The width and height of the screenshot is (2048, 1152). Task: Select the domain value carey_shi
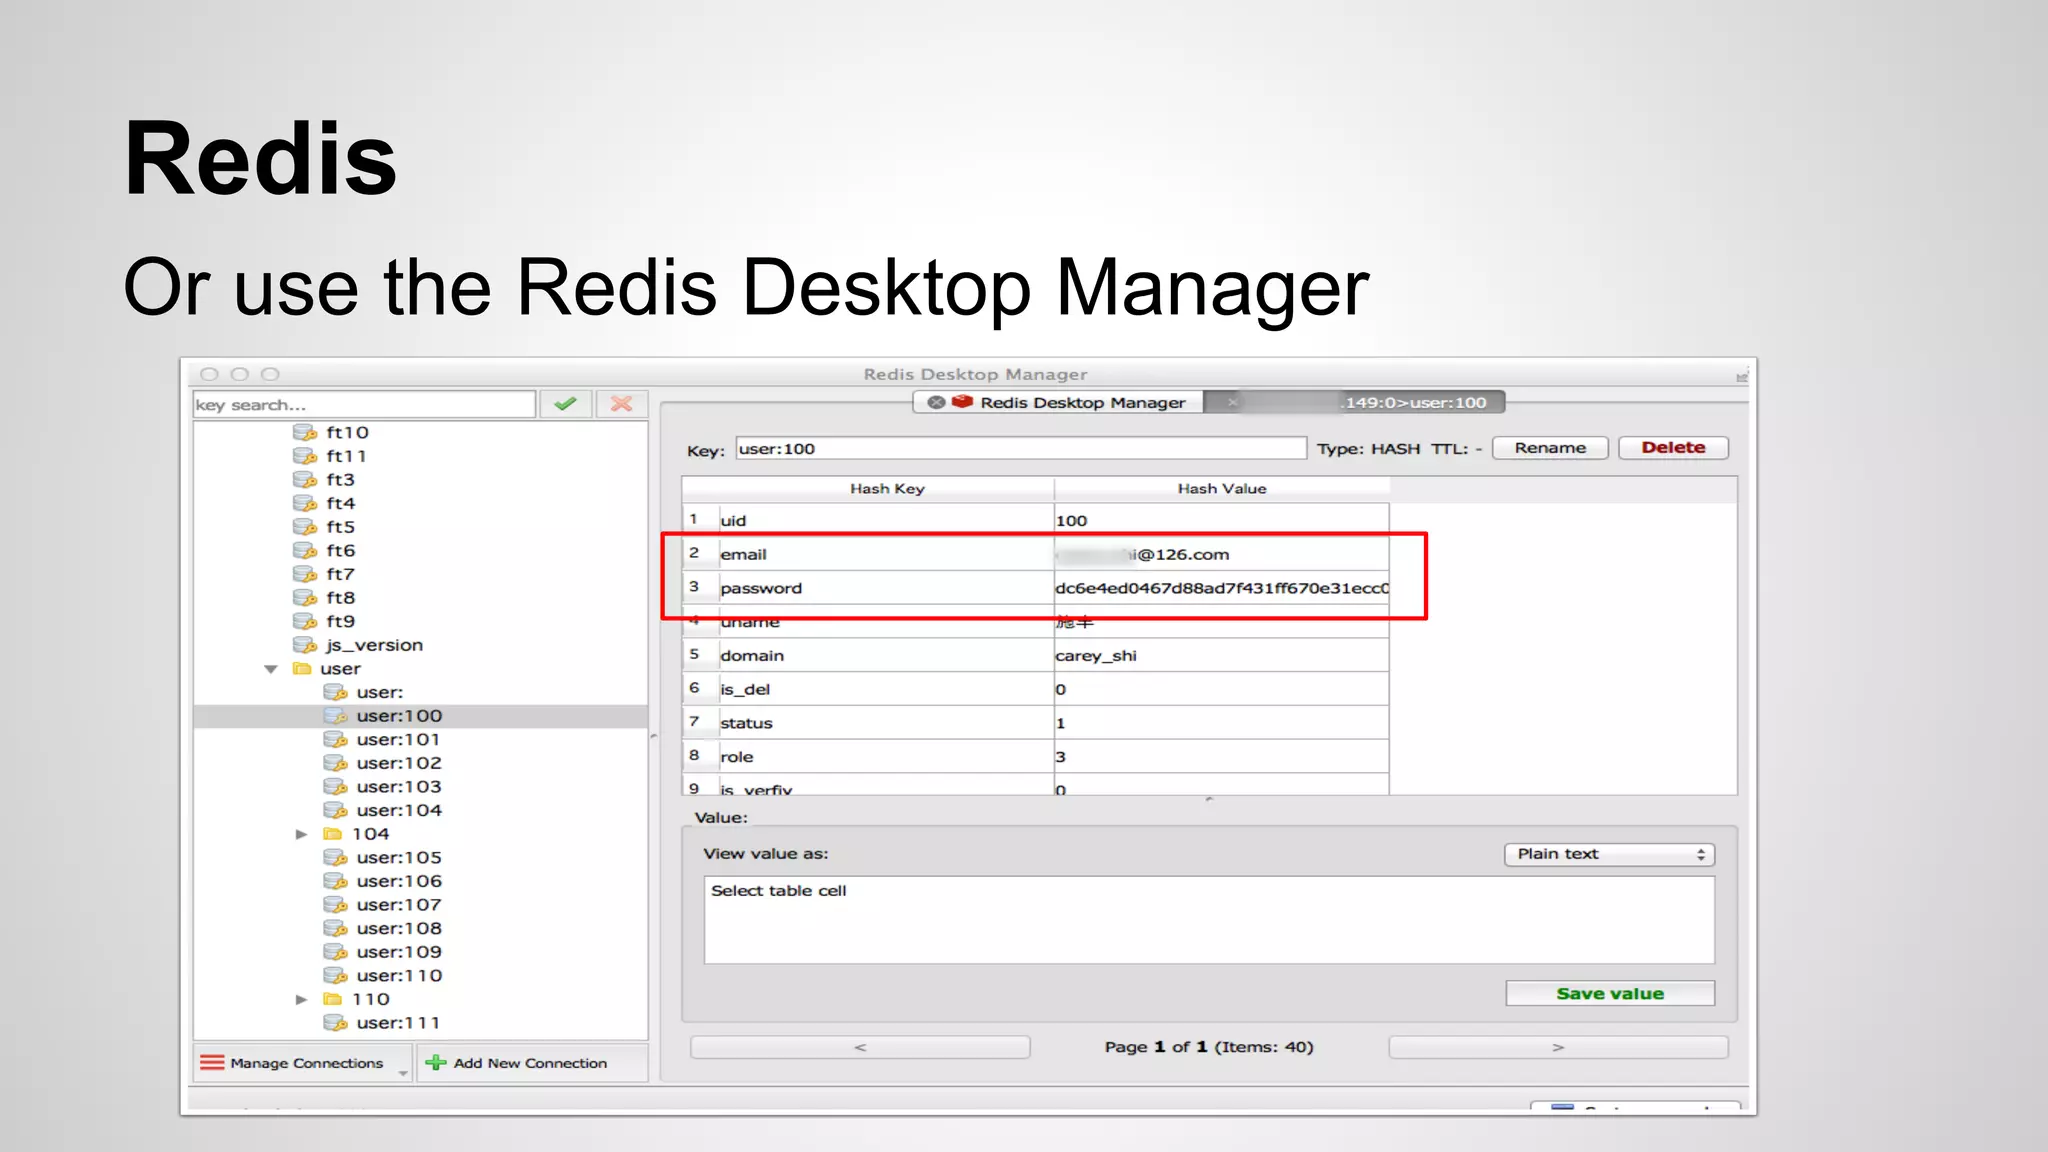click(x=1221, y=656)
